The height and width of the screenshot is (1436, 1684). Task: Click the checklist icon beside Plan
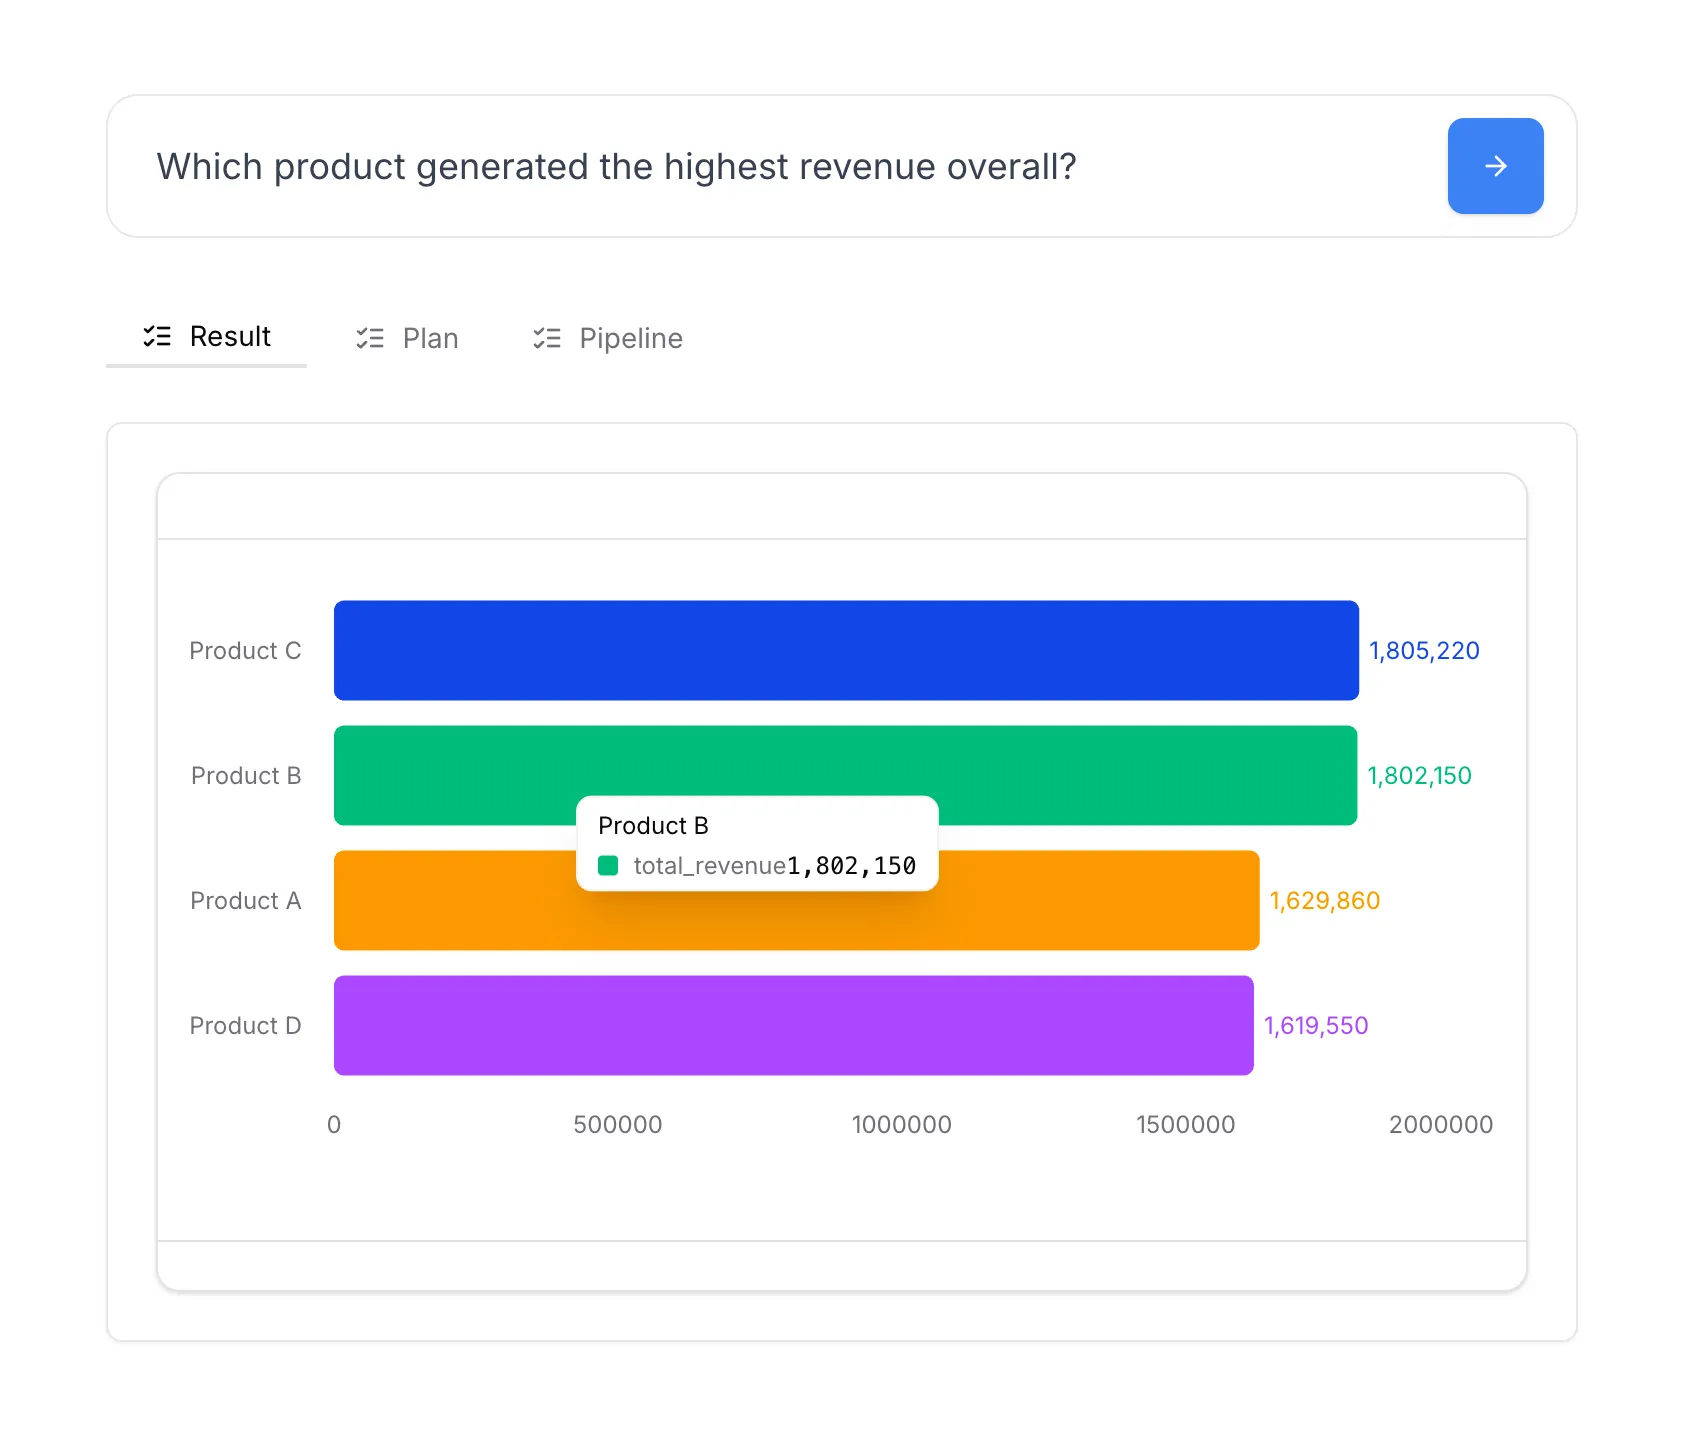pos(369,338)
